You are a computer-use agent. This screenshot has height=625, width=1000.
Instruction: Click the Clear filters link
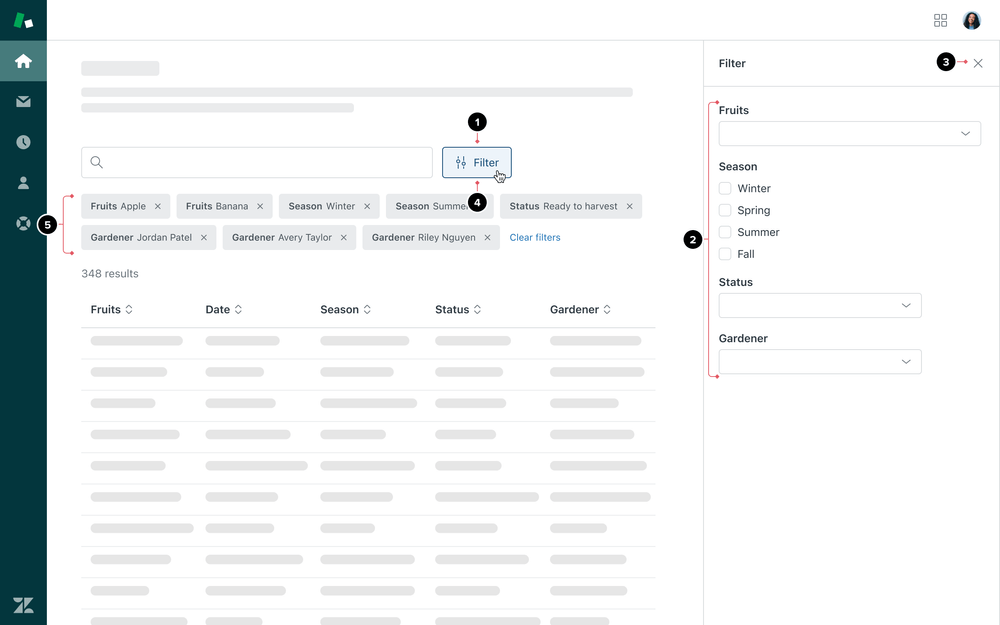(534, 237)
